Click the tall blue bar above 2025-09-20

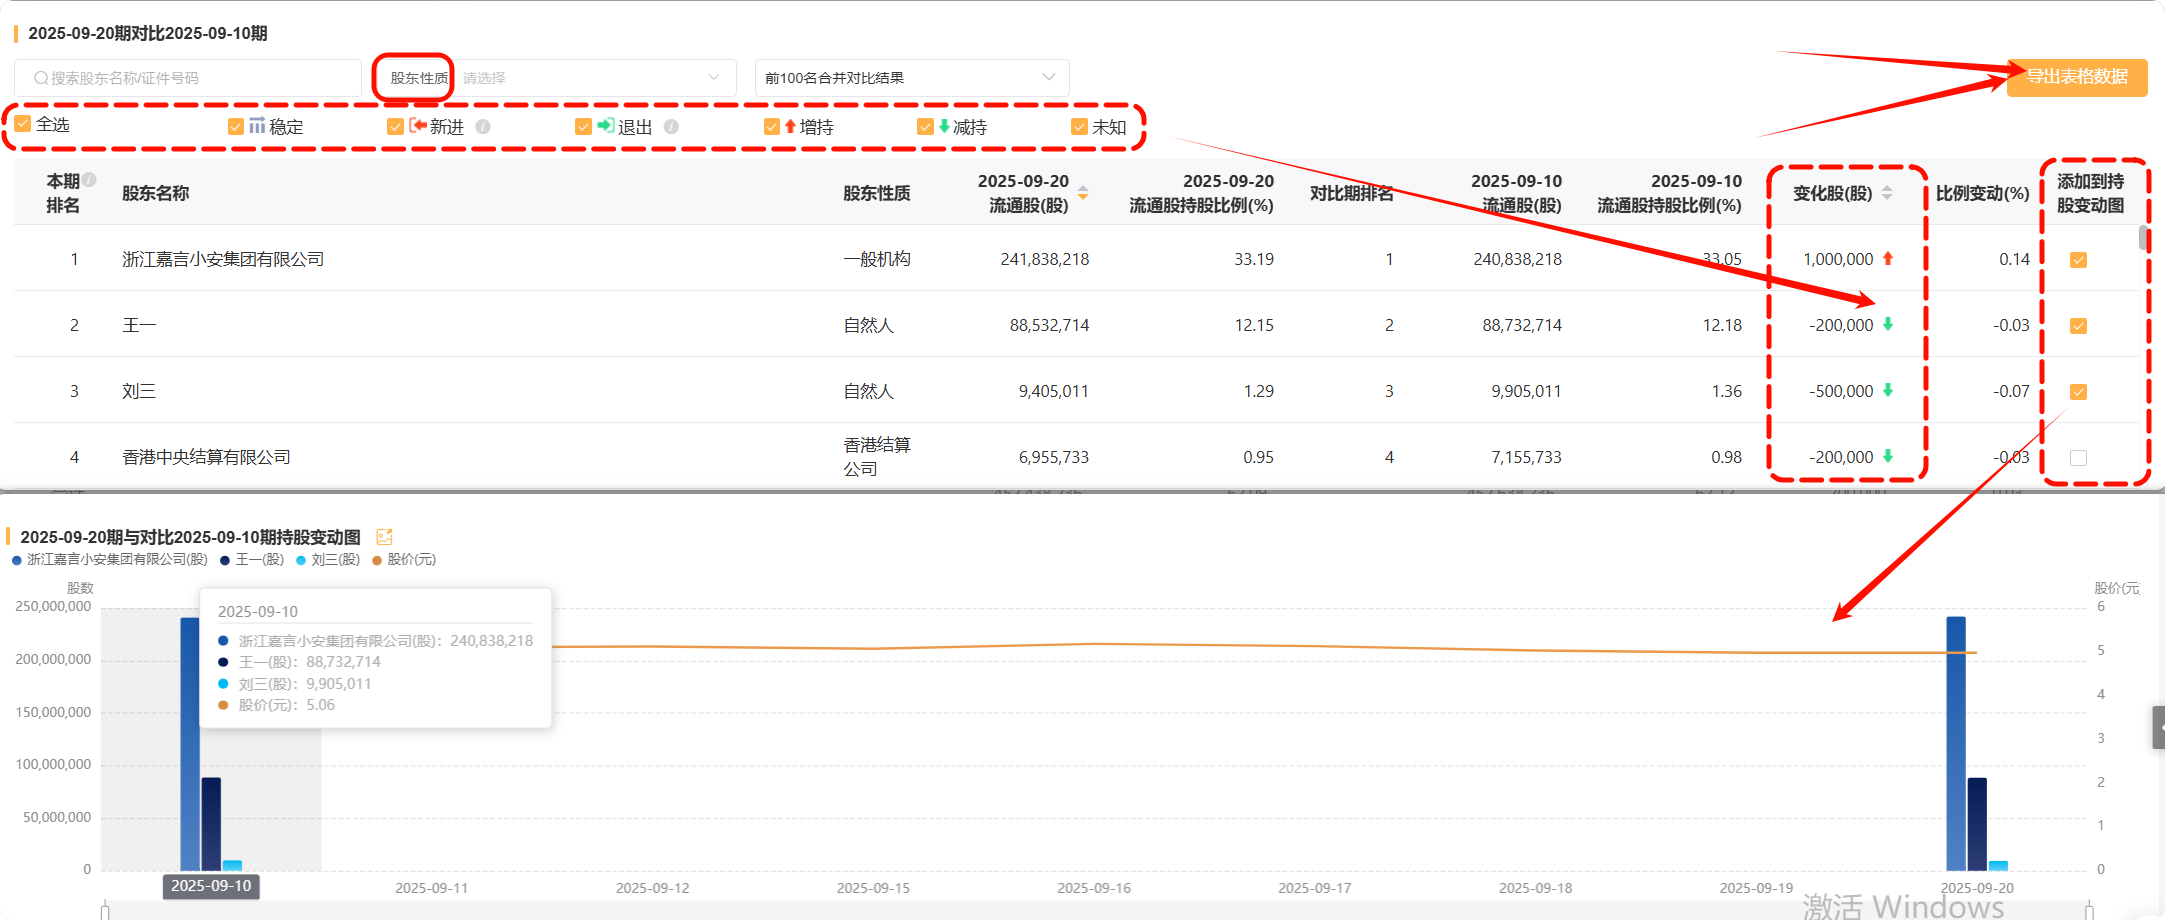(1956, 743)
